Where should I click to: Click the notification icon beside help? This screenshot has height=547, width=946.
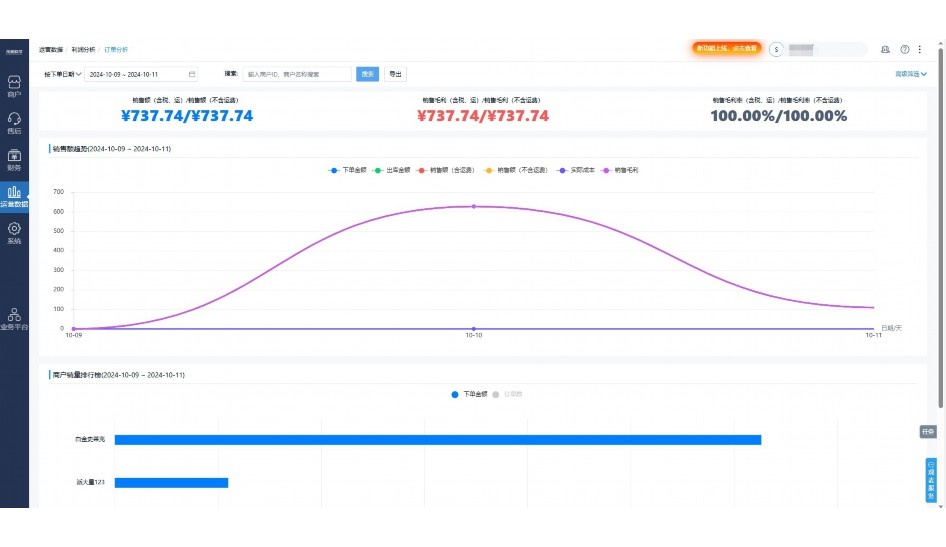[885, 49]
